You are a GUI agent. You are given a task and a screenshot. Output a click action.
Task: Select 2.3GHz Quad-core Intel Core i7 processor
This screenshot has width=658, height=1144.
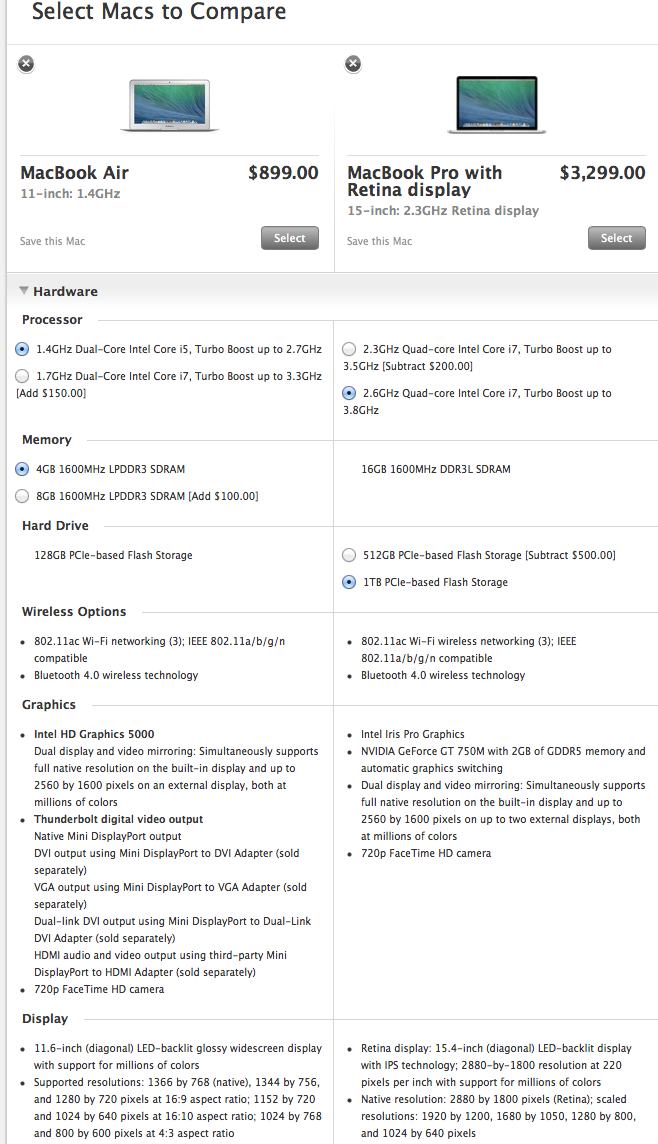(x=349, y=349)
